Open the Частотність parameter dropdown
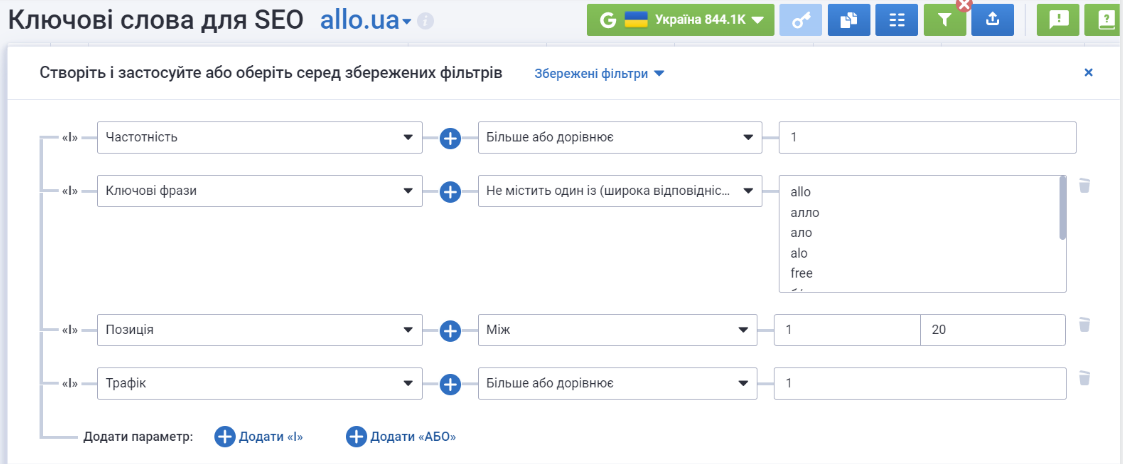The height and width of the screenshot is (464, 1123). (259, 137)
